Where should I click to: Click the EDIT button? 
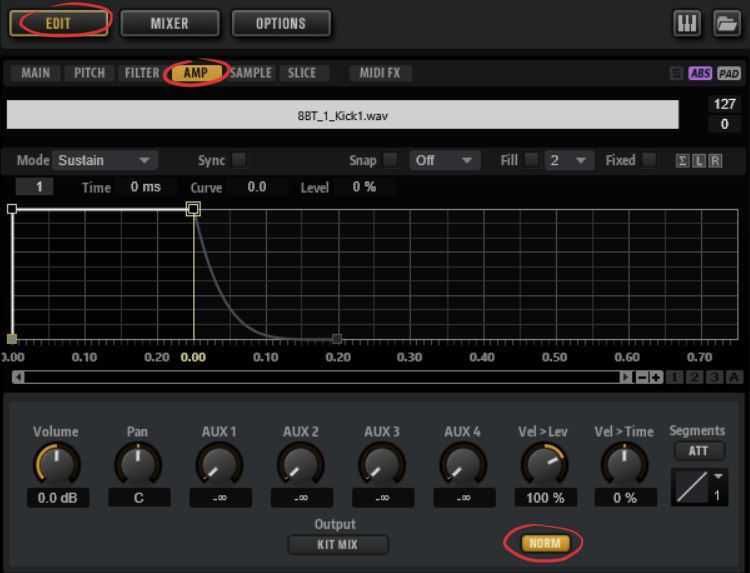[58, 23]
